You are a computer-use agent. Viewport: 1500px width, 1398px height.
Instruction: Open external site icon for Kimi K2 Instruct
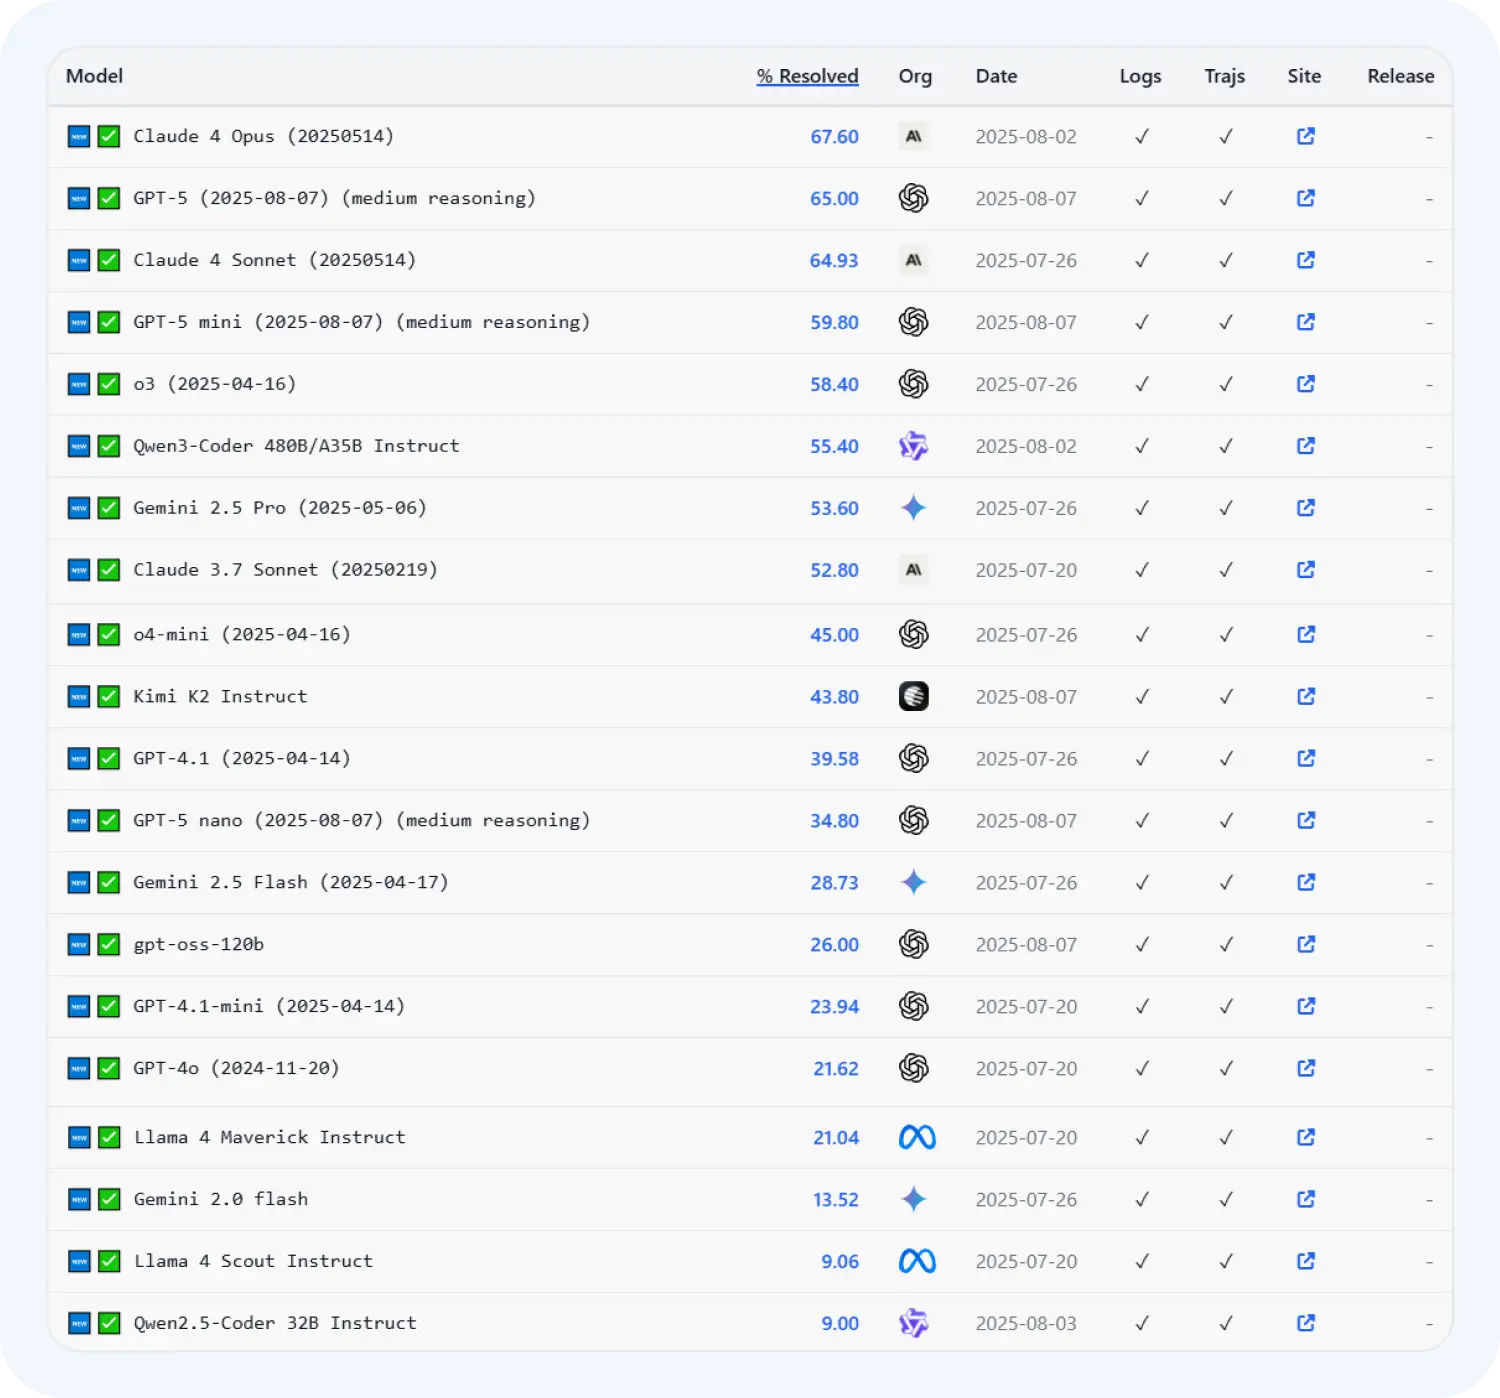coord(1305,696)
